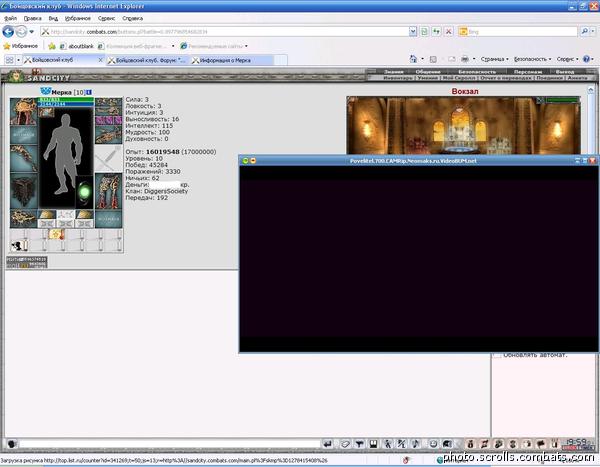This screenshot has width=600, height=467.
Task: Click the address bar URL field
Action: [x=224, y=32]
